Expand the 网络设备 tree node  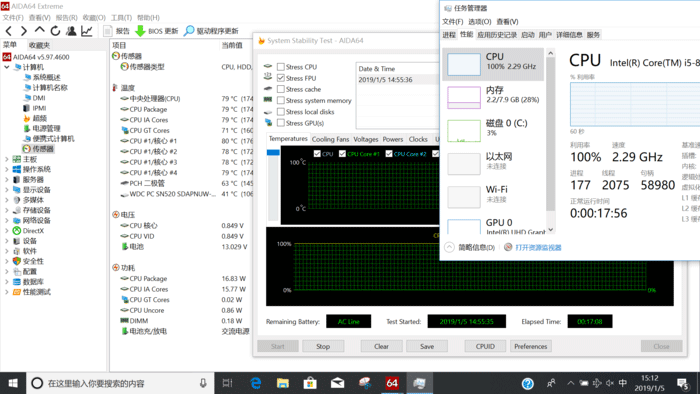click(7, 220)
